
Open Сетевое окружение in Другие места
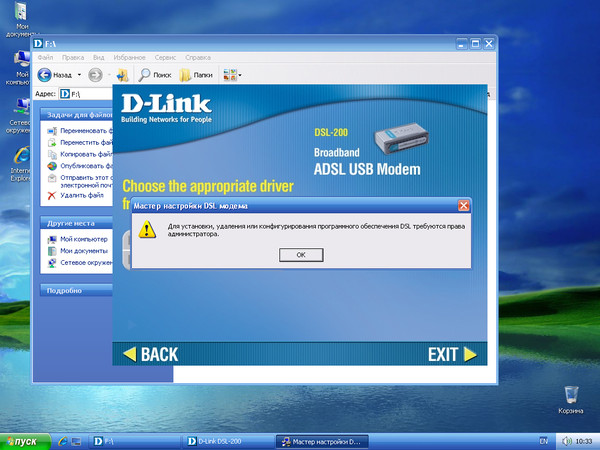pos(86,262)
